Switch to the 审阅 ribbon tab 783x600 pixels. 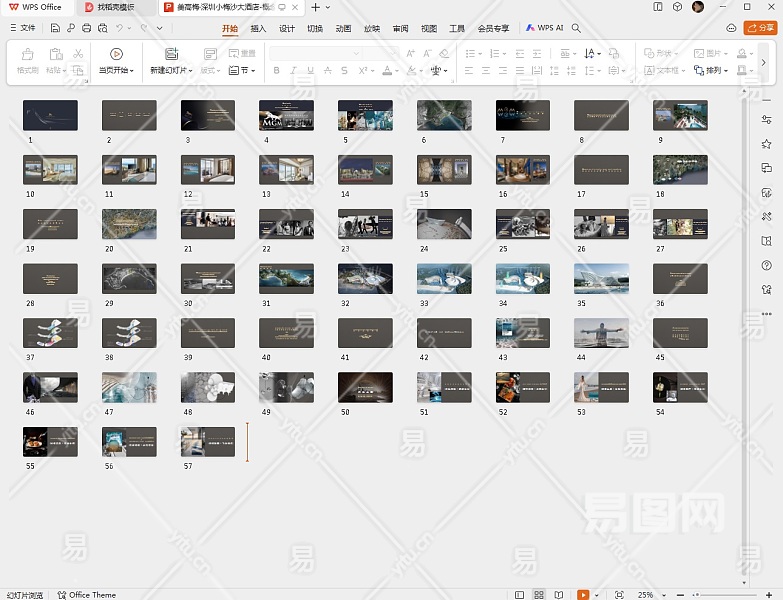point(400,29)
